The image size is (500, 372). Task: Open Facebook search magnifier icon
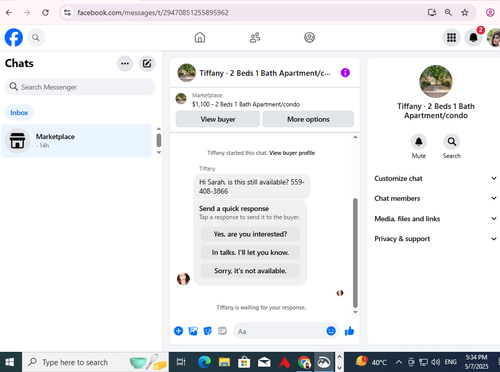[36, 38]
